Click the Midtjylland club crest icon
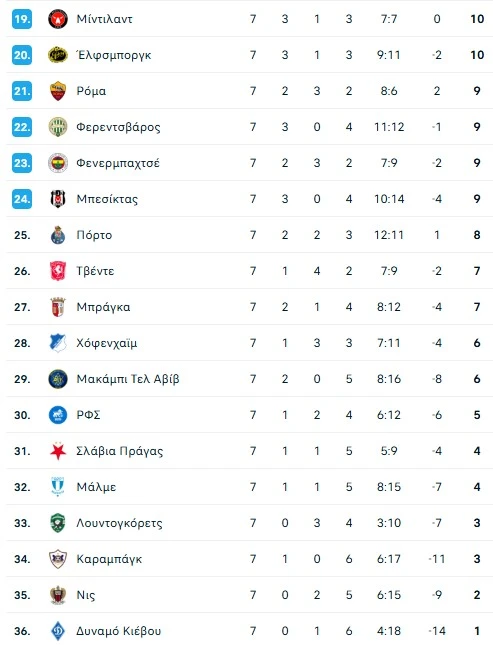 [x=58, y=19]
